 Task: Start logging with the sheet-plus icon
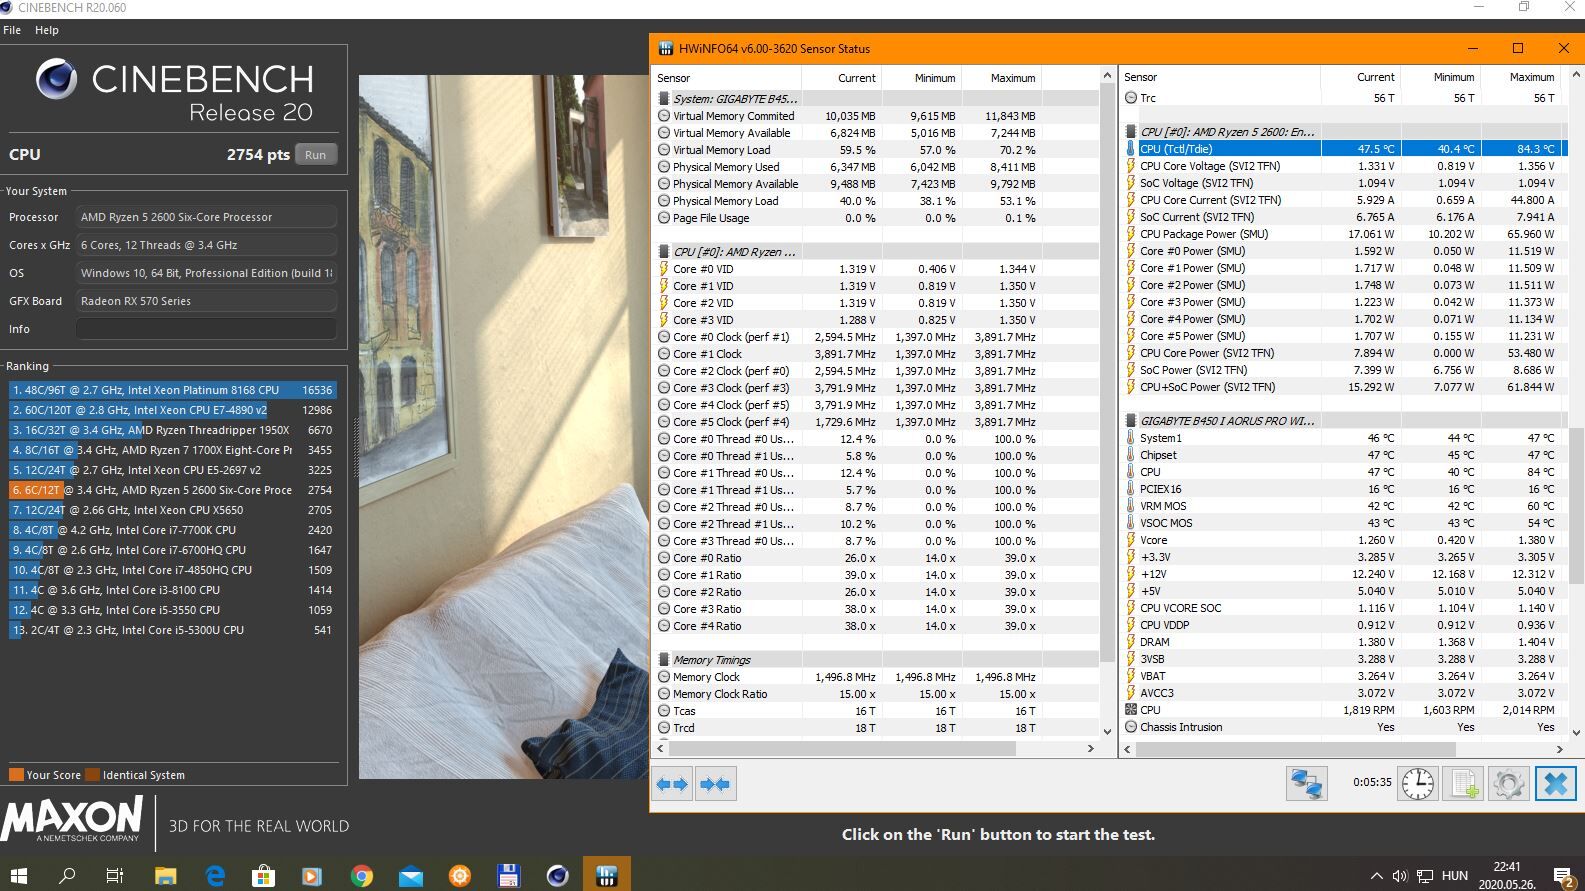tap(1464, 784)
